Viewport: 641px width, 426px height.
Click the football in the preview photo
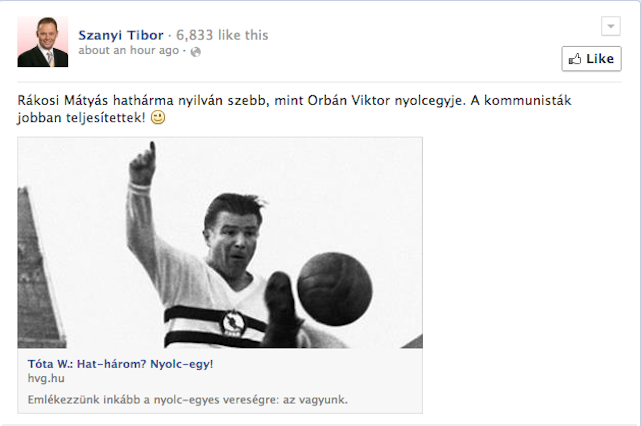(x=335, y=289)
